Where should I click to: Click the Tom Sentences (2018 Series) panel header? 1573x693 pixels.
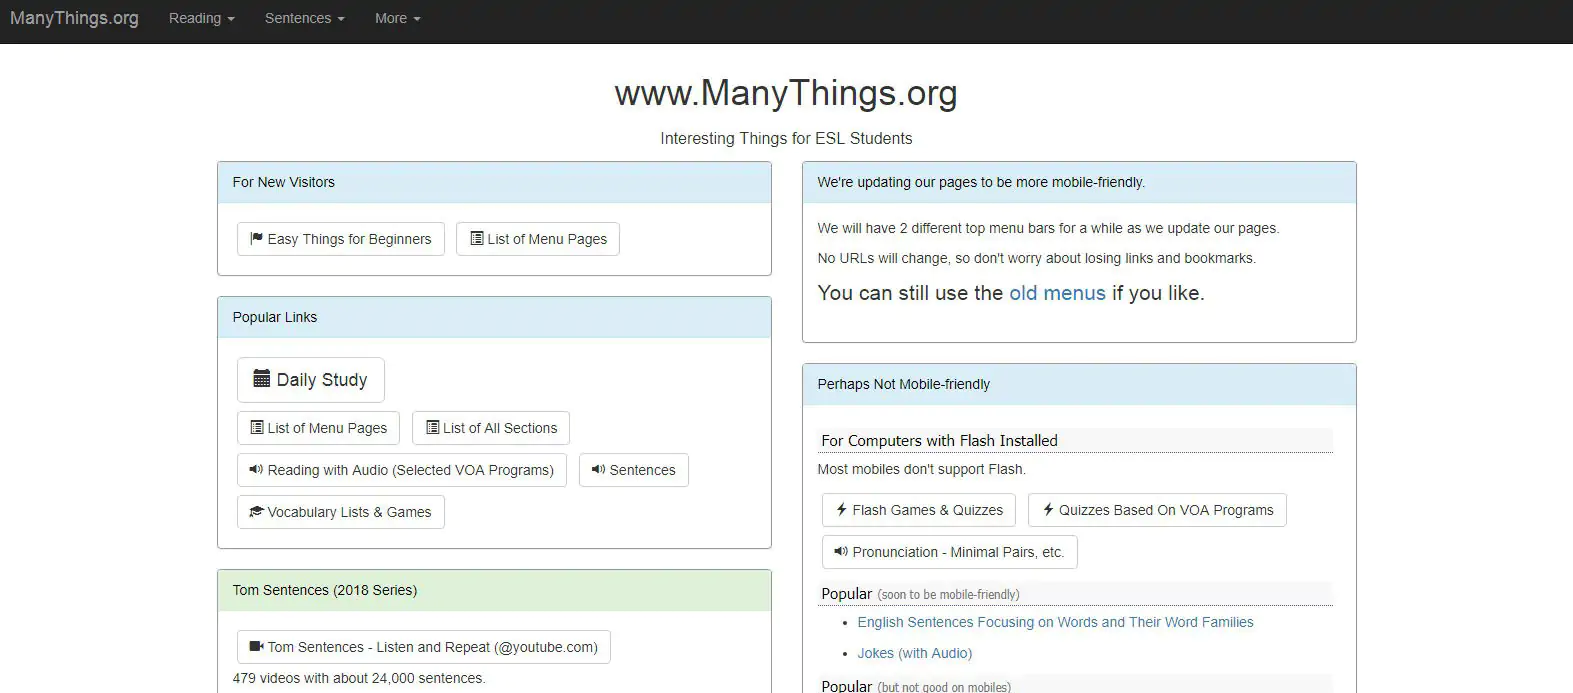(x=494, y=590)
